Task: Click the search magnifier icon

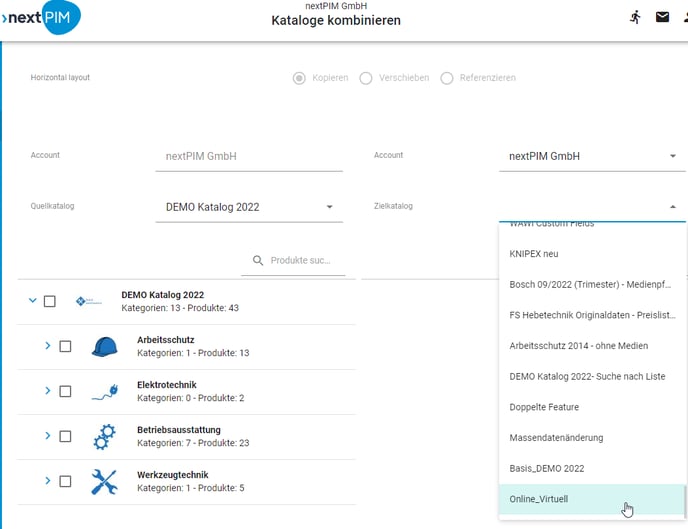Action: pos(258,261)
